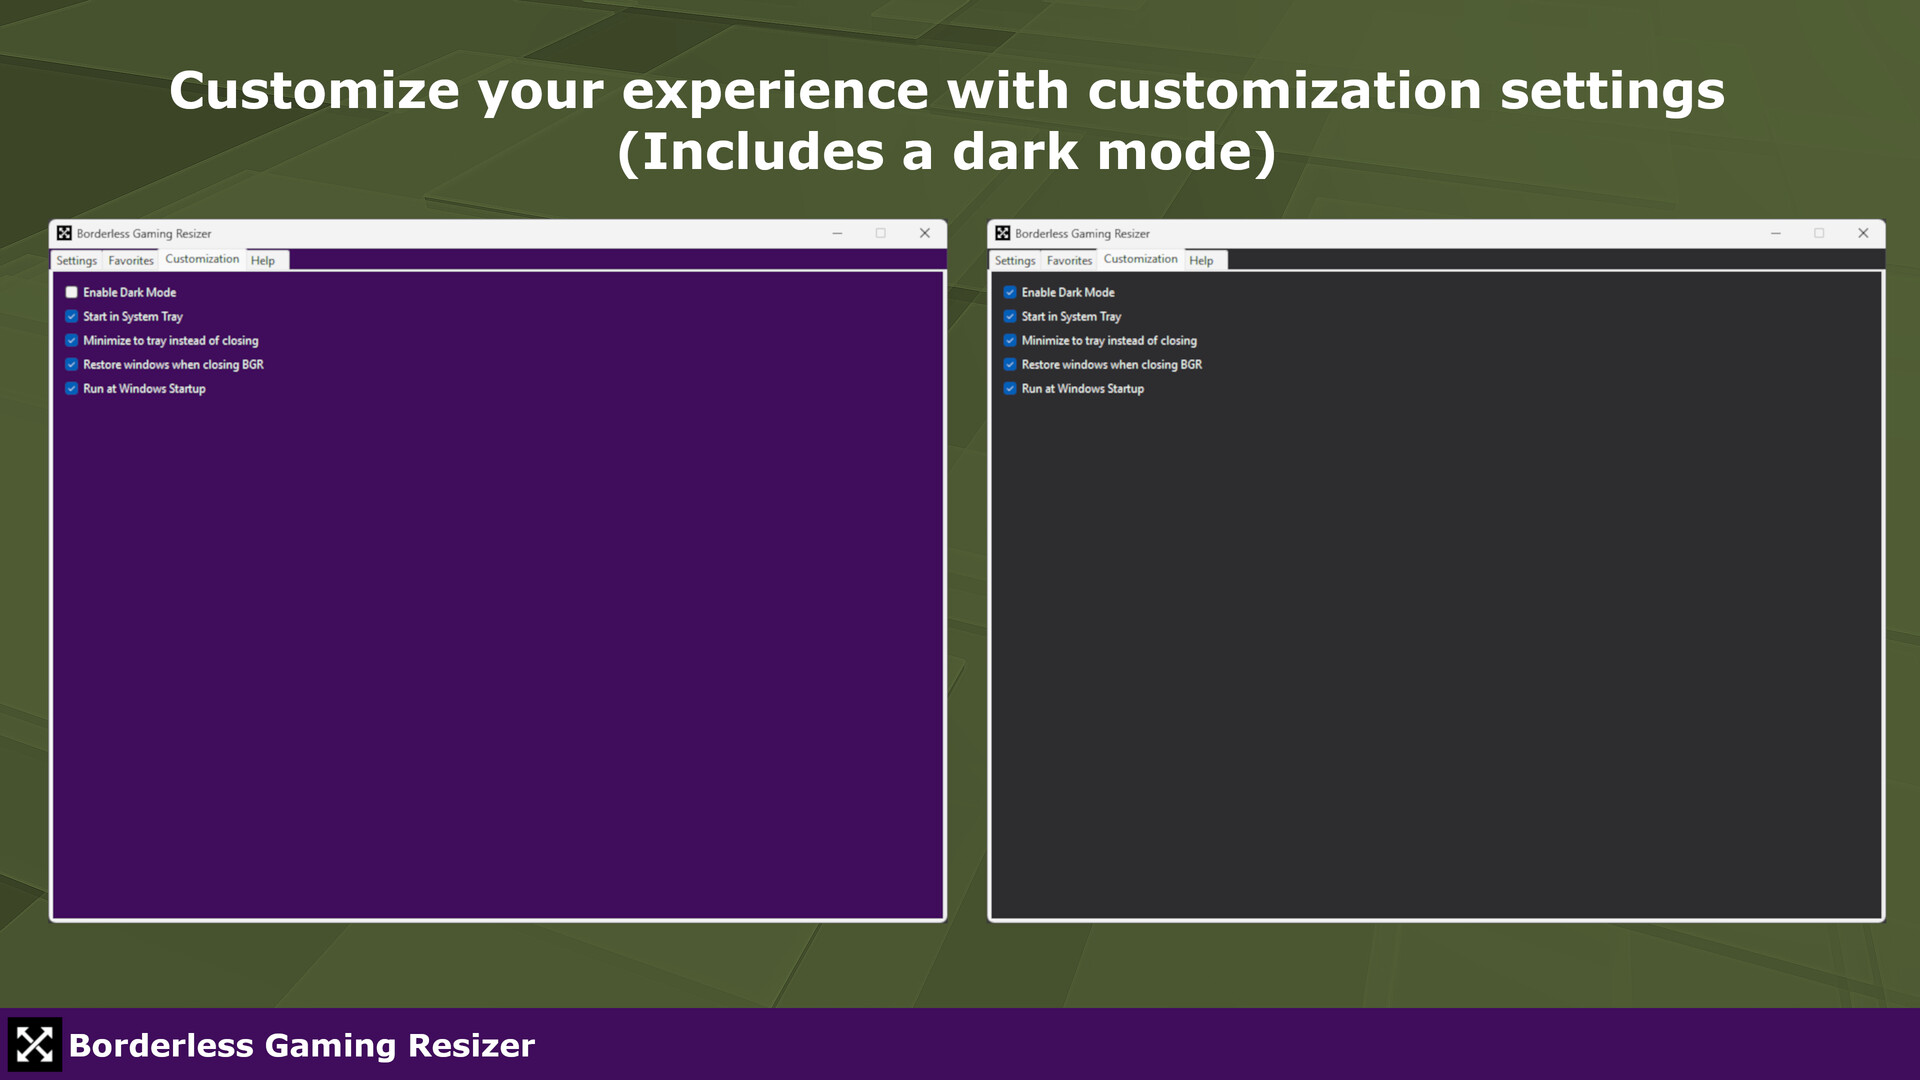
Task: Uncheck Restore windows when closing BGR, purple window
Action: pyautogui.click(x=71, y=364)
